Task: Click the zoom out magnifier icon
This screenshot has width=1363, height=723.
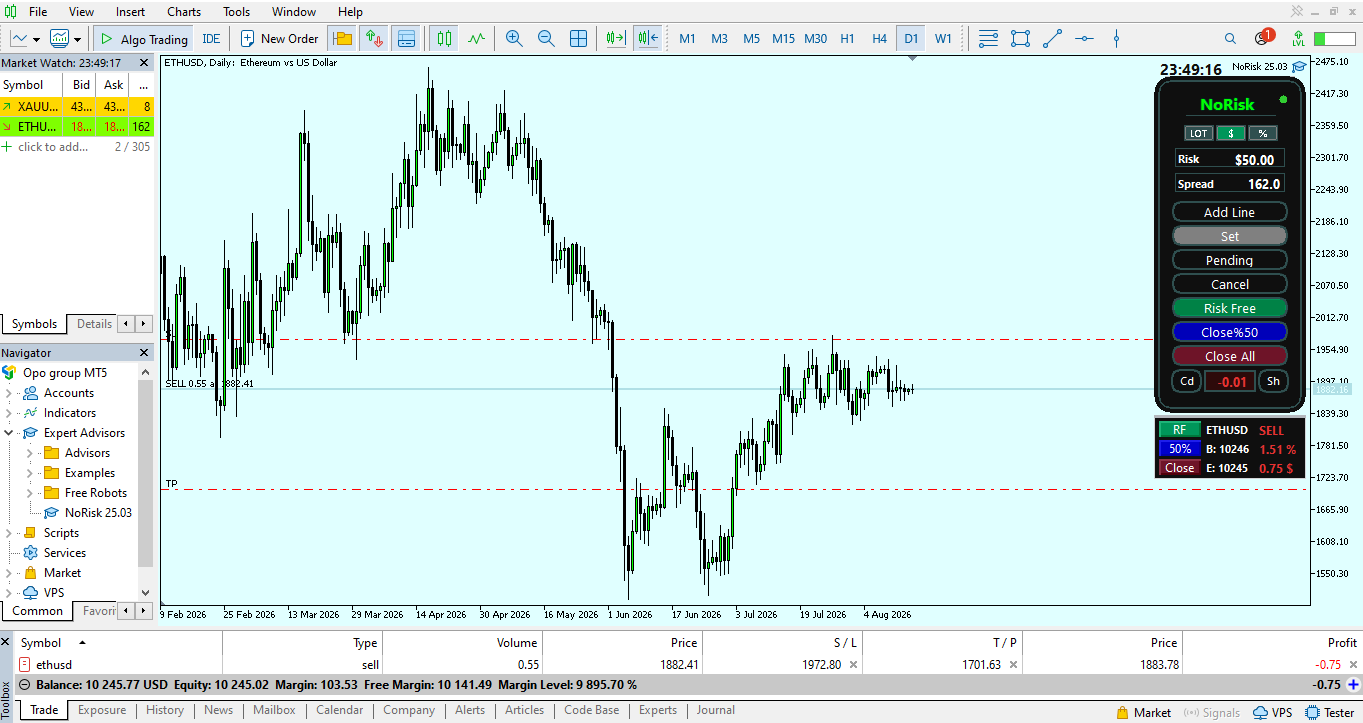Action: [x=546, y=39]
